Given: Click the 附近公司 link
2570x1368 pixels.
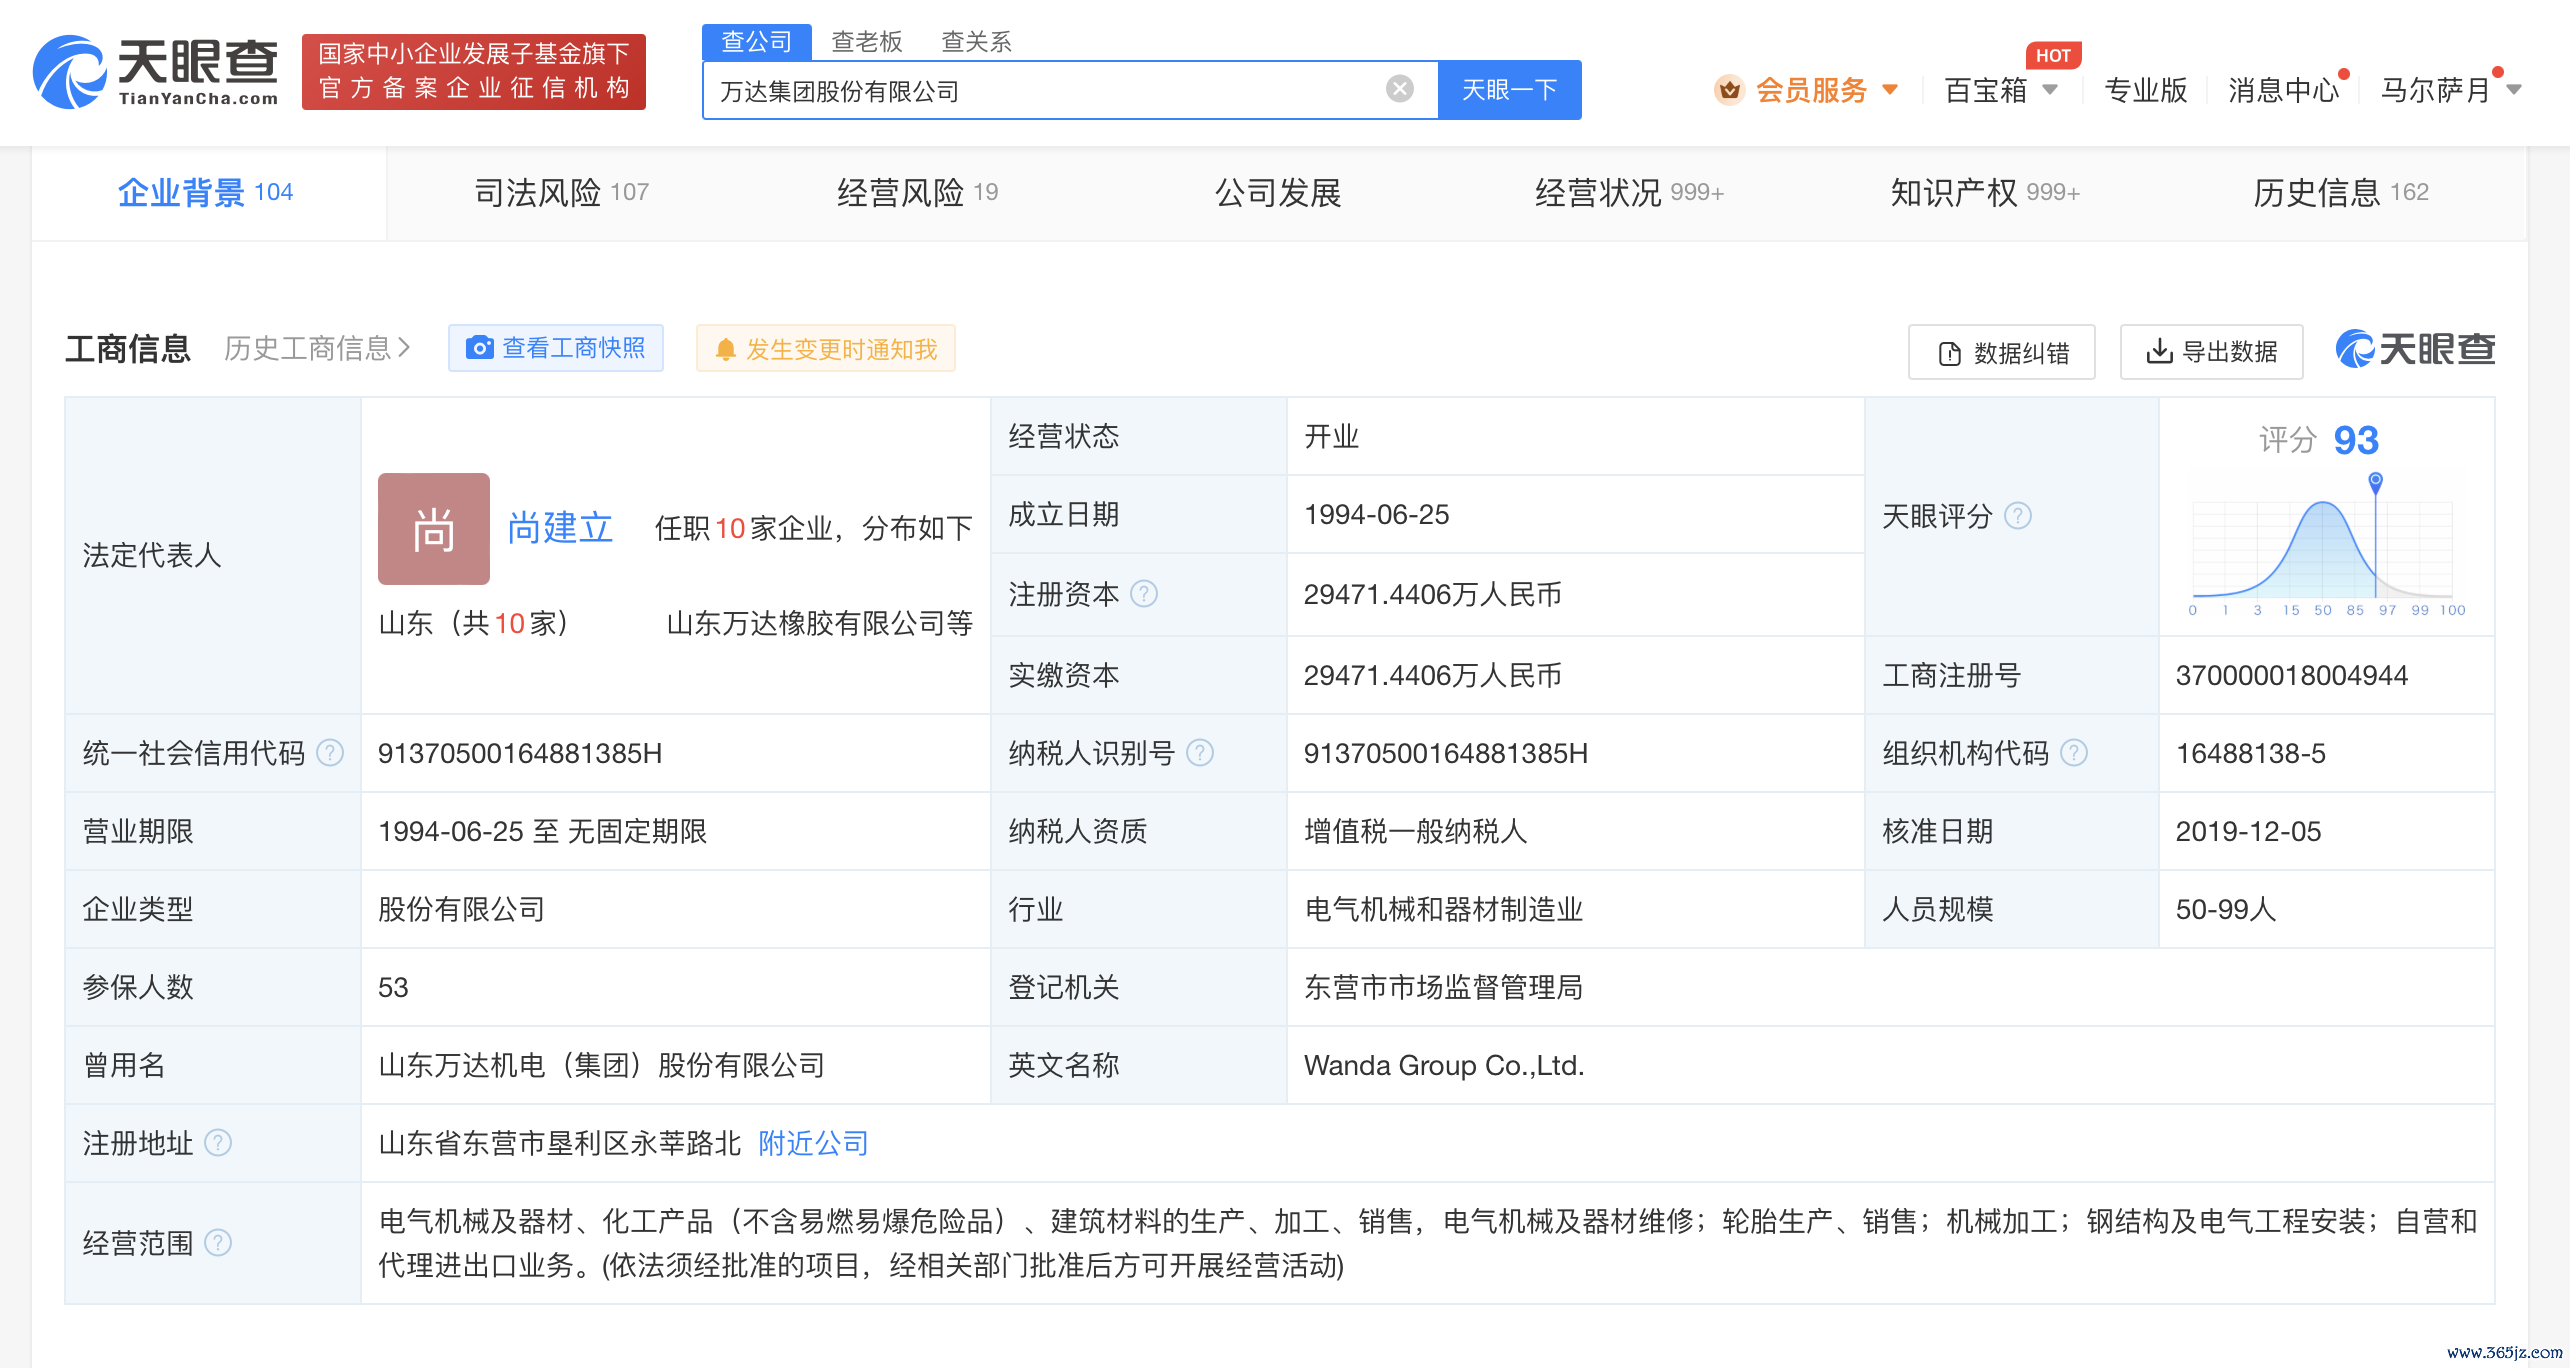Looking at the screenshot, I should [x=813, y=1143].
